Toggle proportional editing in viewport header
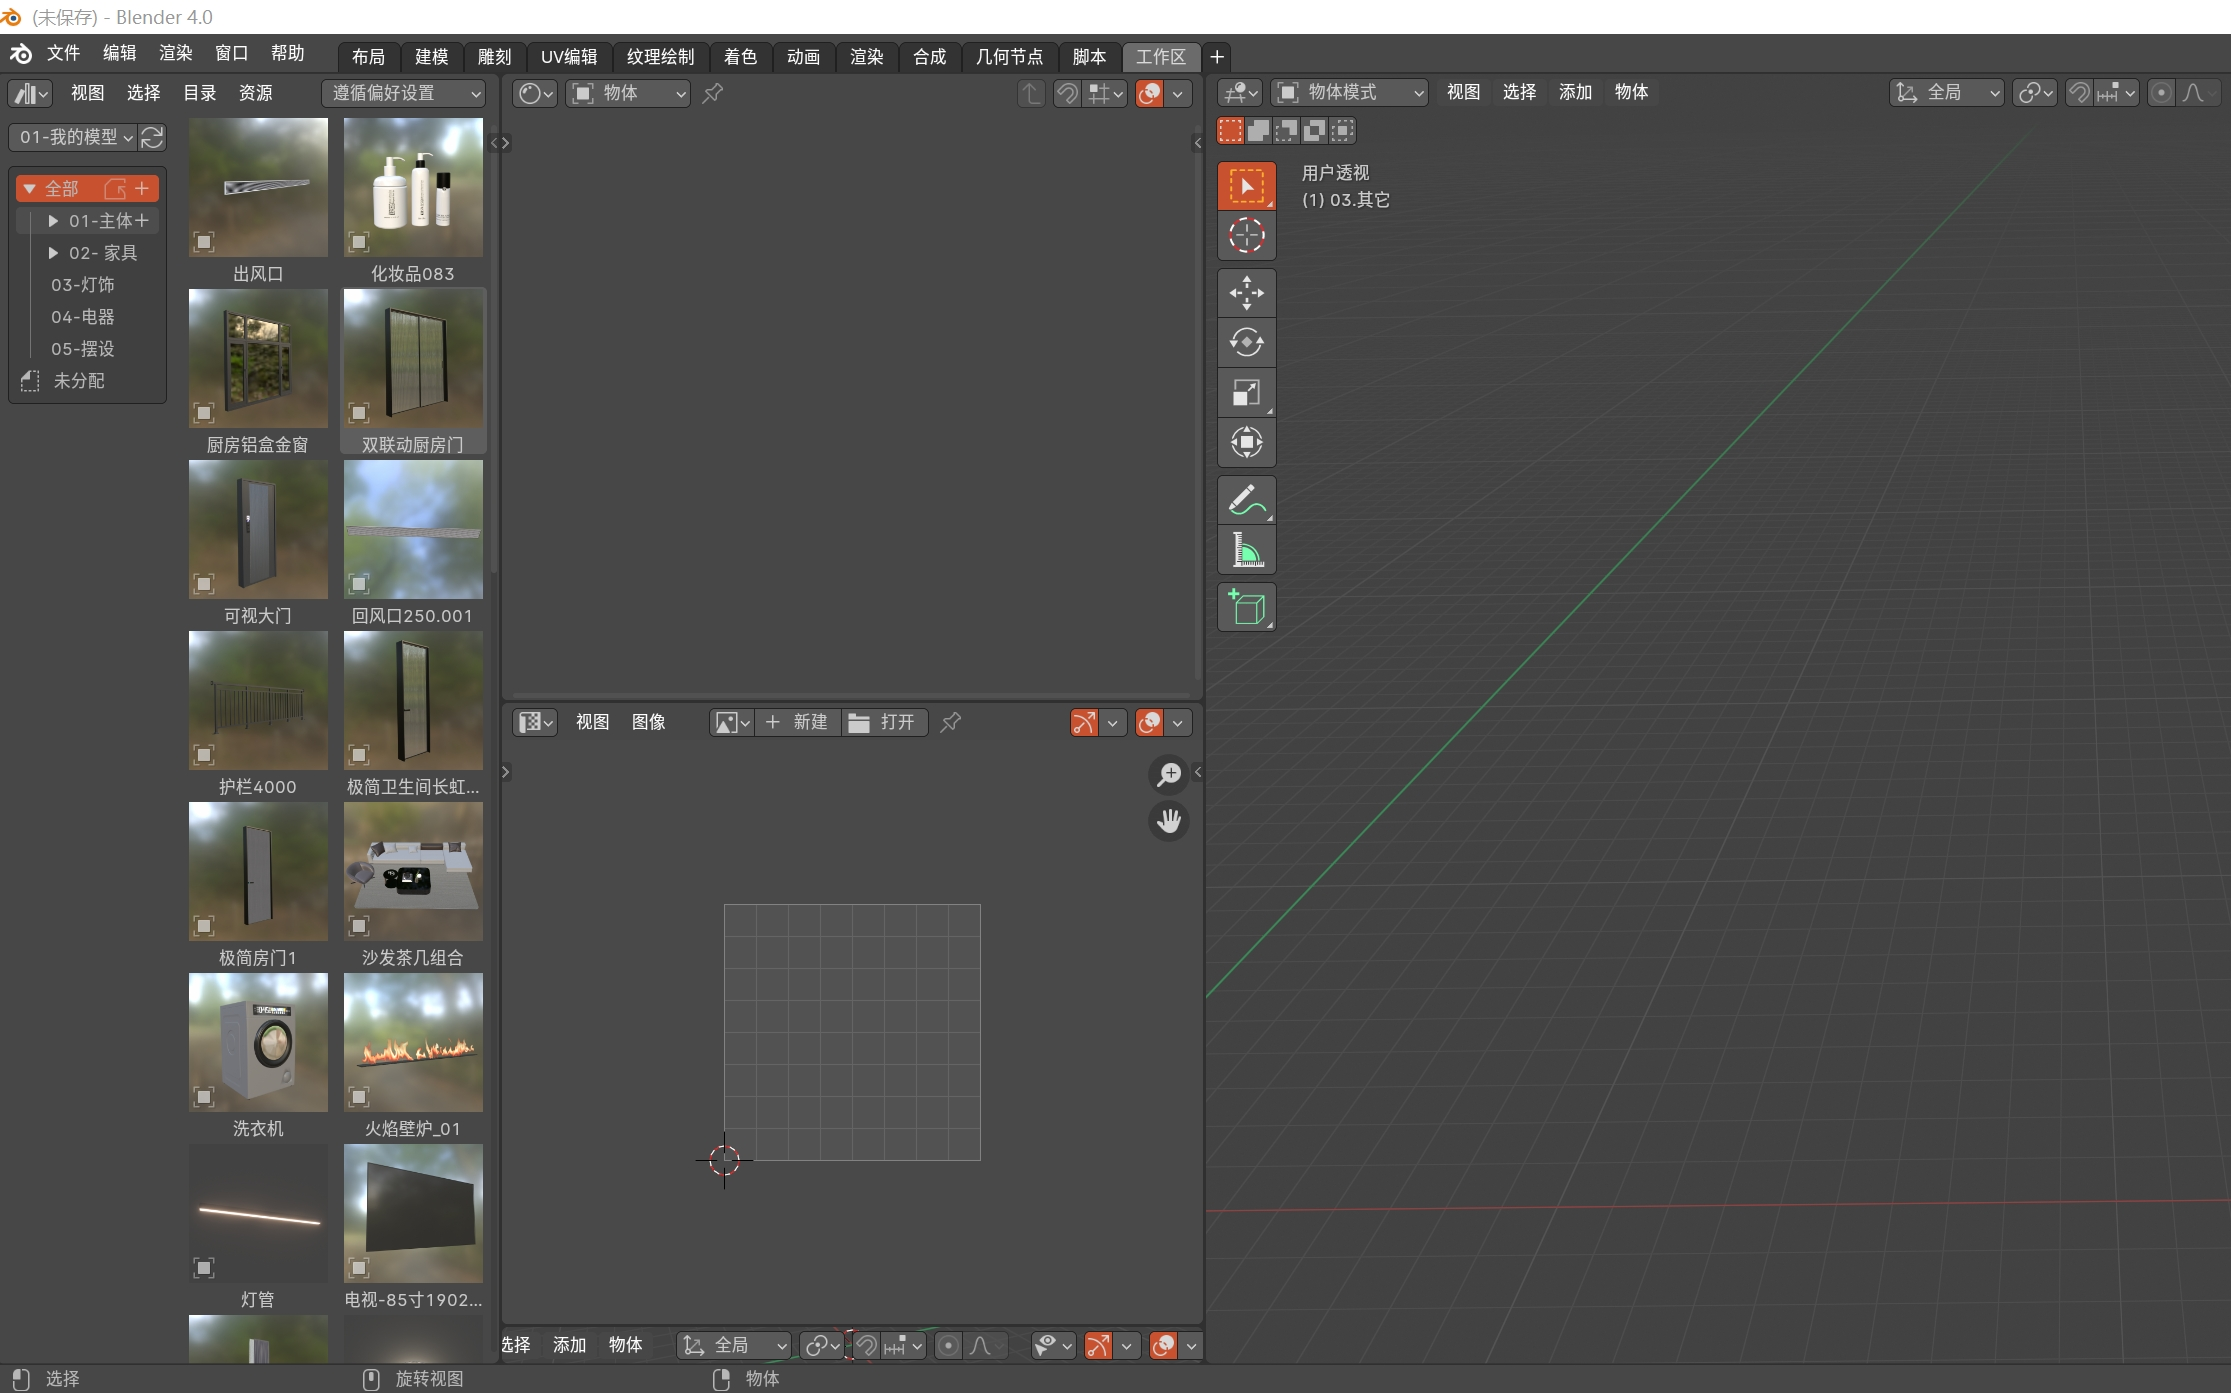The width and height of the screenshot is (2231, 1393). (x=2161, y=93)
